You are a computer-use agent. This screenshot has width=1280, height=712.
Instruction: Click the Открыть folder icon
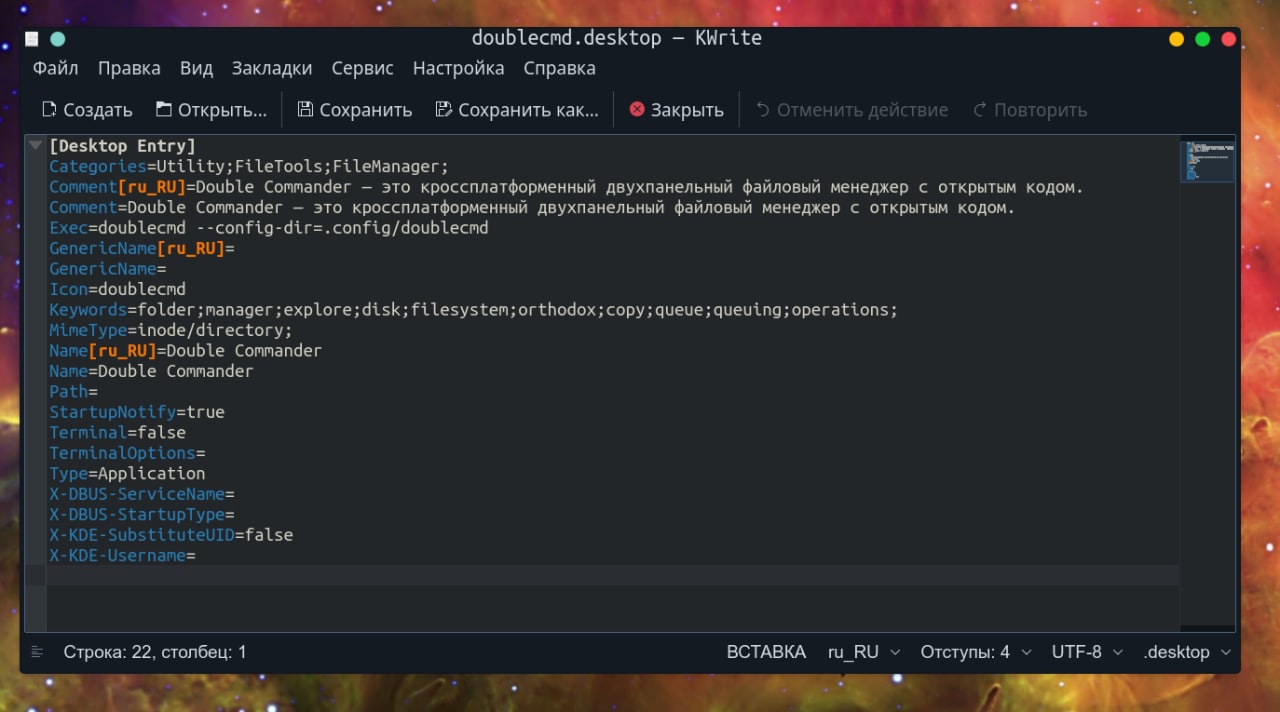point(164,110)
